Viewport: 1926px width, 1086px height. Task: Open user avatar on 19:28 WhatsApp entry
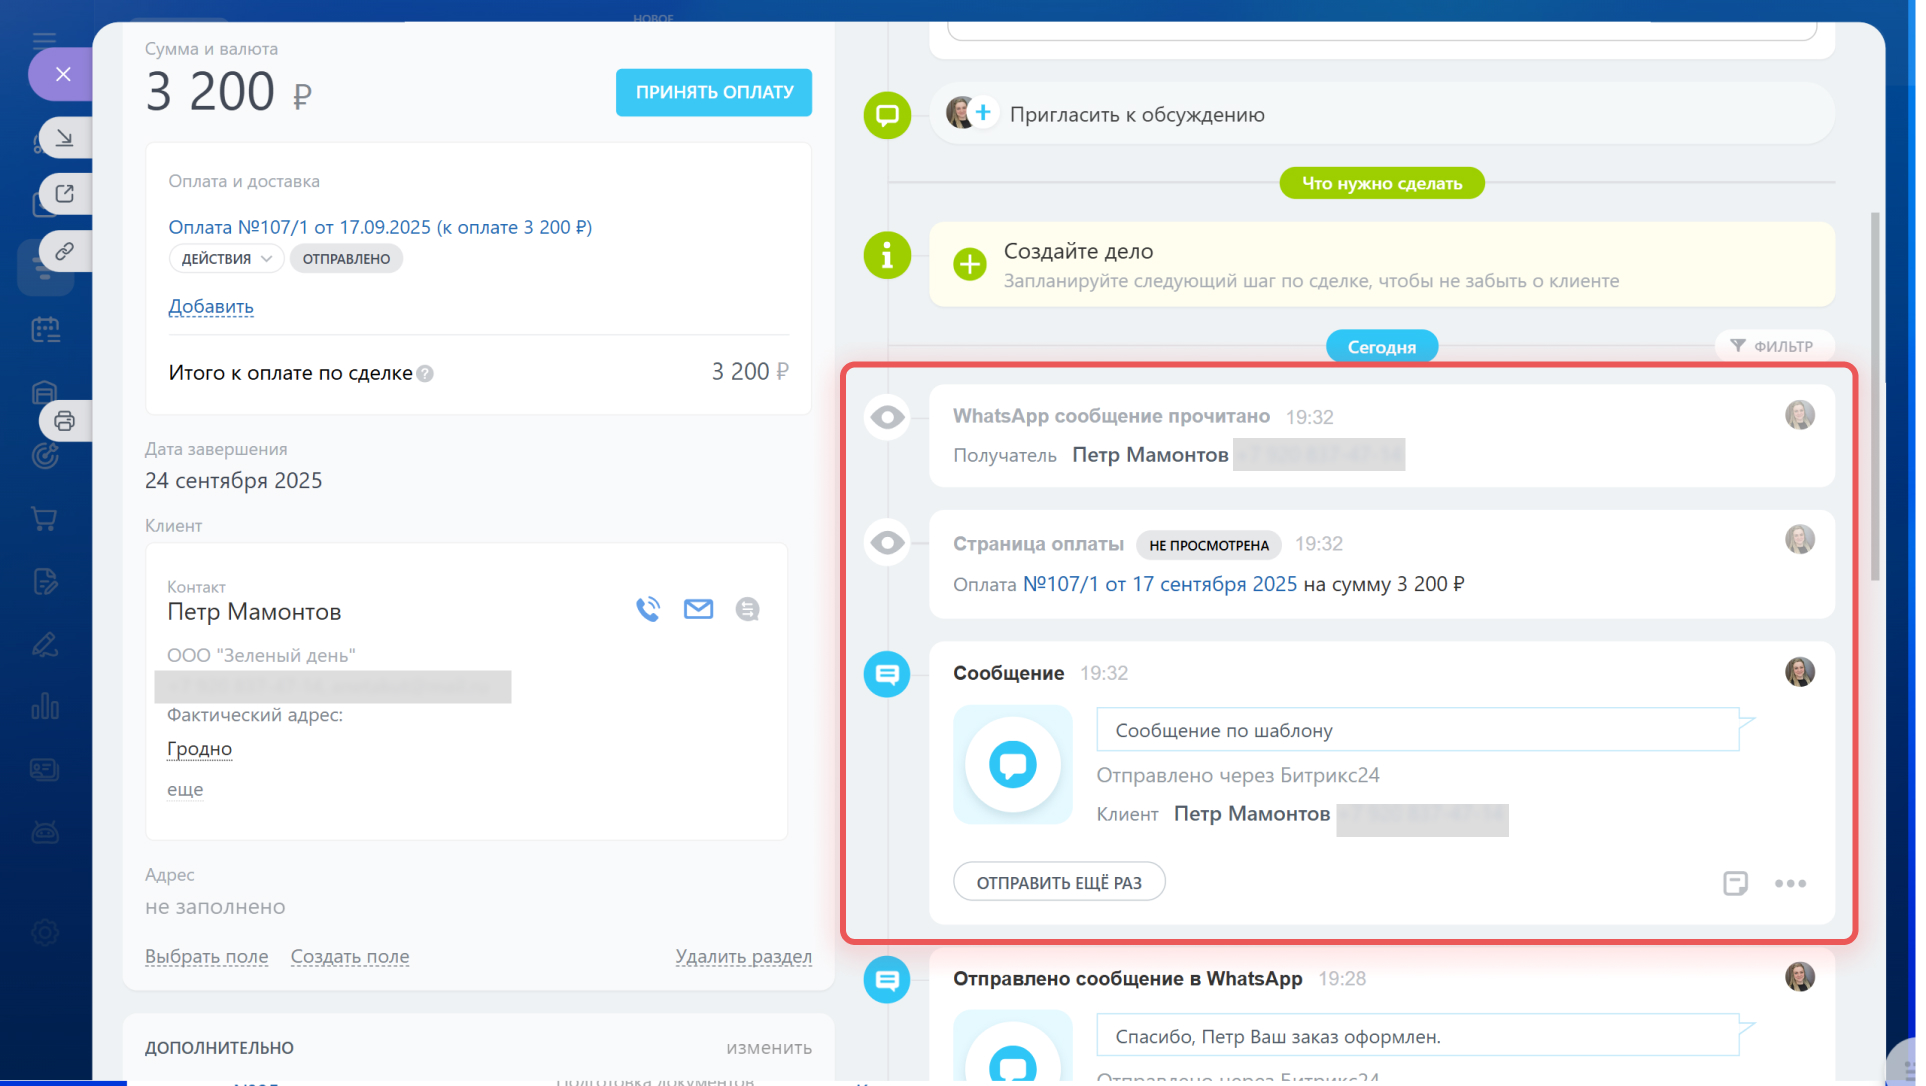click(1799, 977)
